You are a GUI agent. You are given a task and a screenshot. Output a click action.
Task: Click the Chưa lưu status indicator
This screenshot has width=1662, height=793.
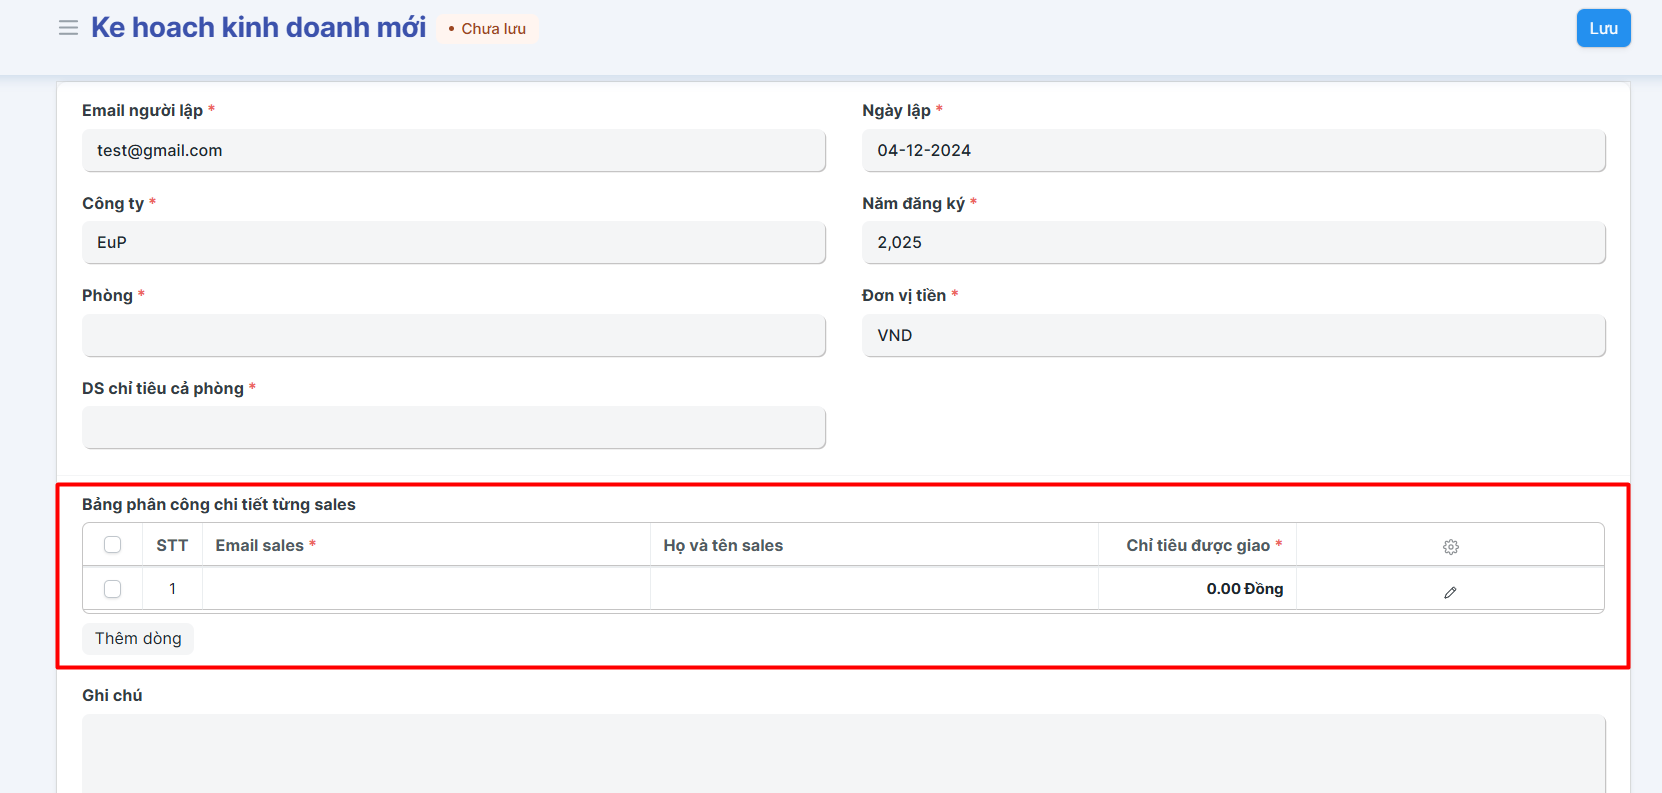tap(488, 29)
